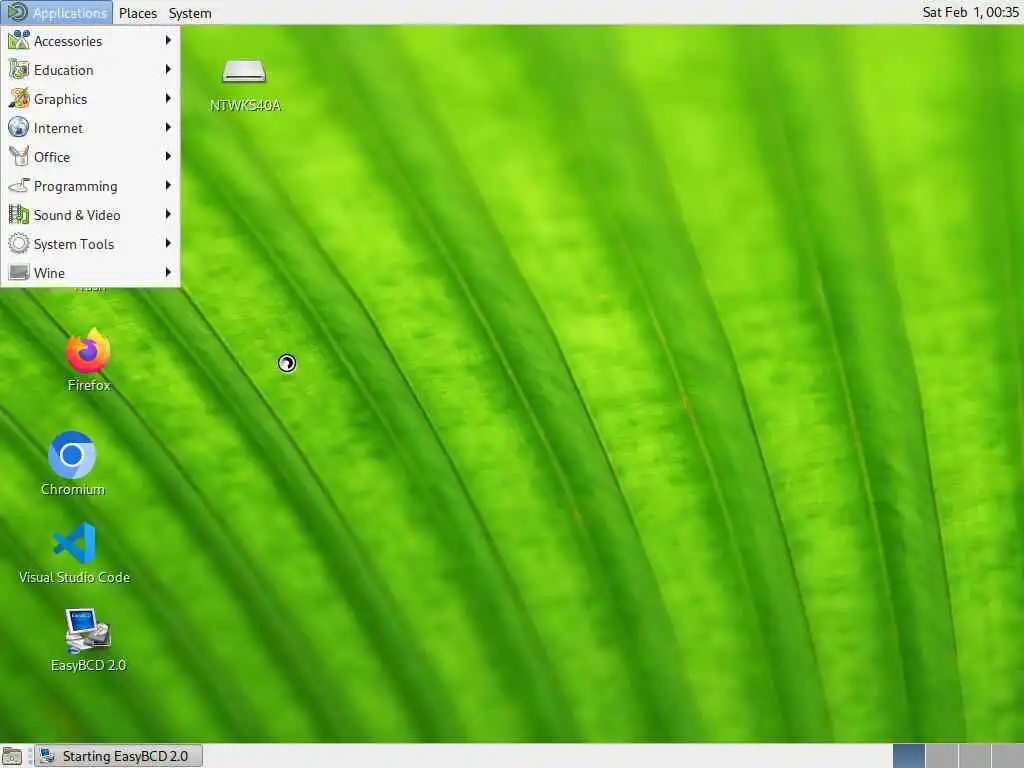Open the System Tools submenu
Viewport: 1024px width, 768px height.
coord(90,244)
